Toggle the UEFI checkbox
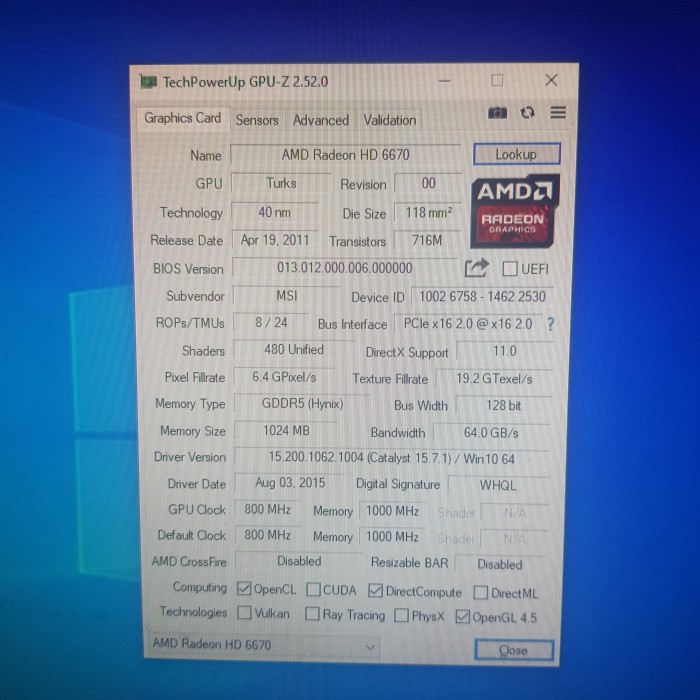700x700 pixels. (x=510, y=269)
